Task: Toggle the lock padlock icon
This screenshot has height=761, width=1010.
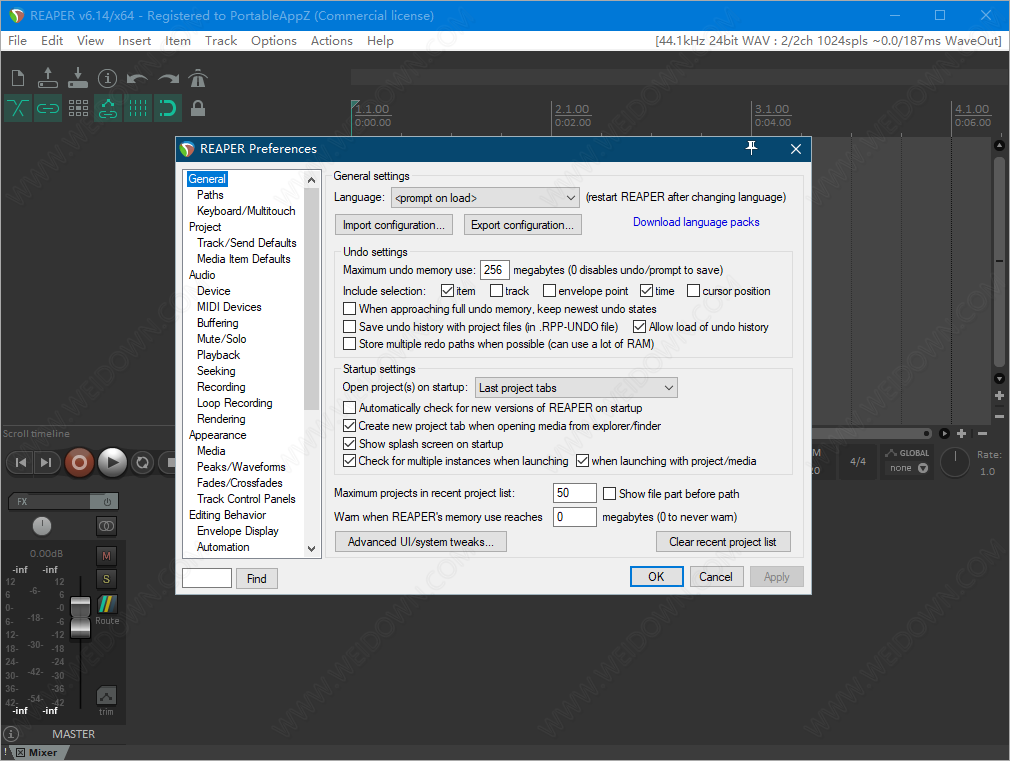Action: [198, 108]
